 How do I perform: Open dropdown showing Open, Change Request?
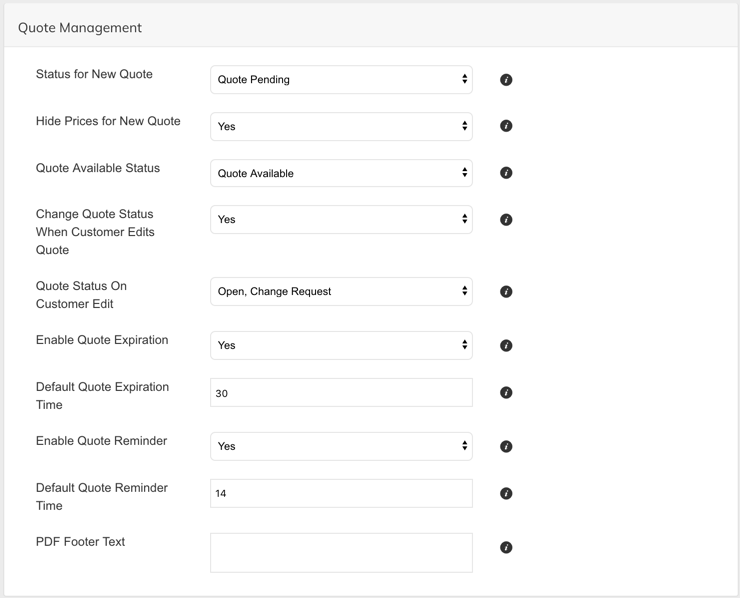click(x=341, y=291)
